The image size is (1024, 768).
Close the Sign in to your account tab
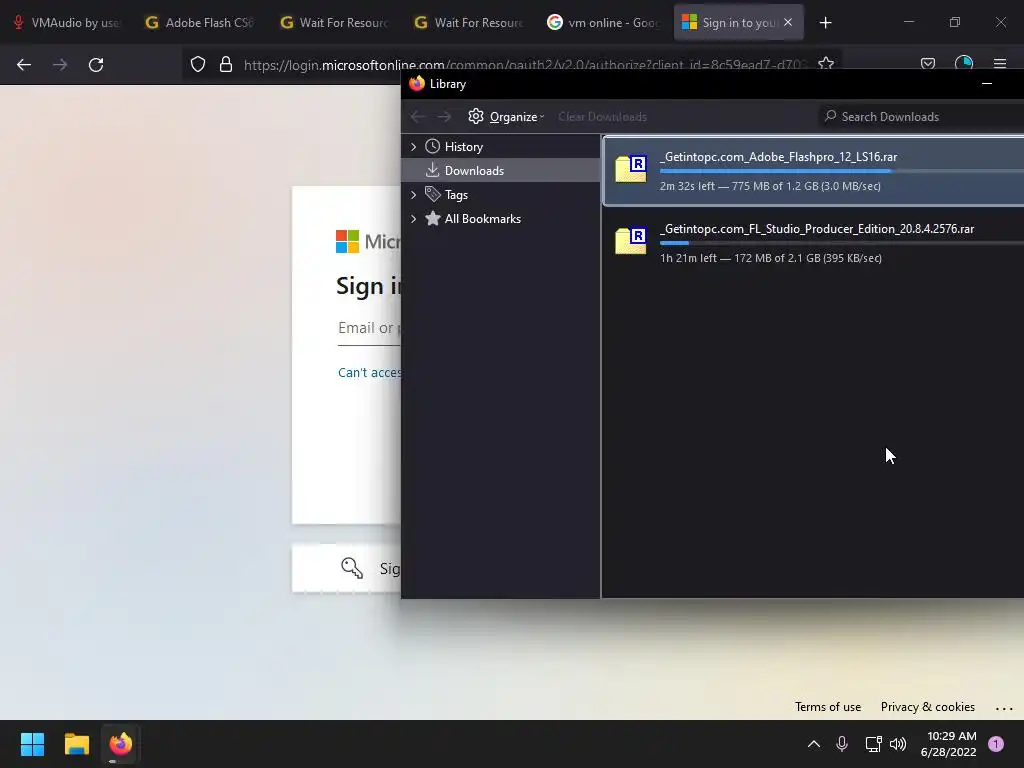[788, 22]
